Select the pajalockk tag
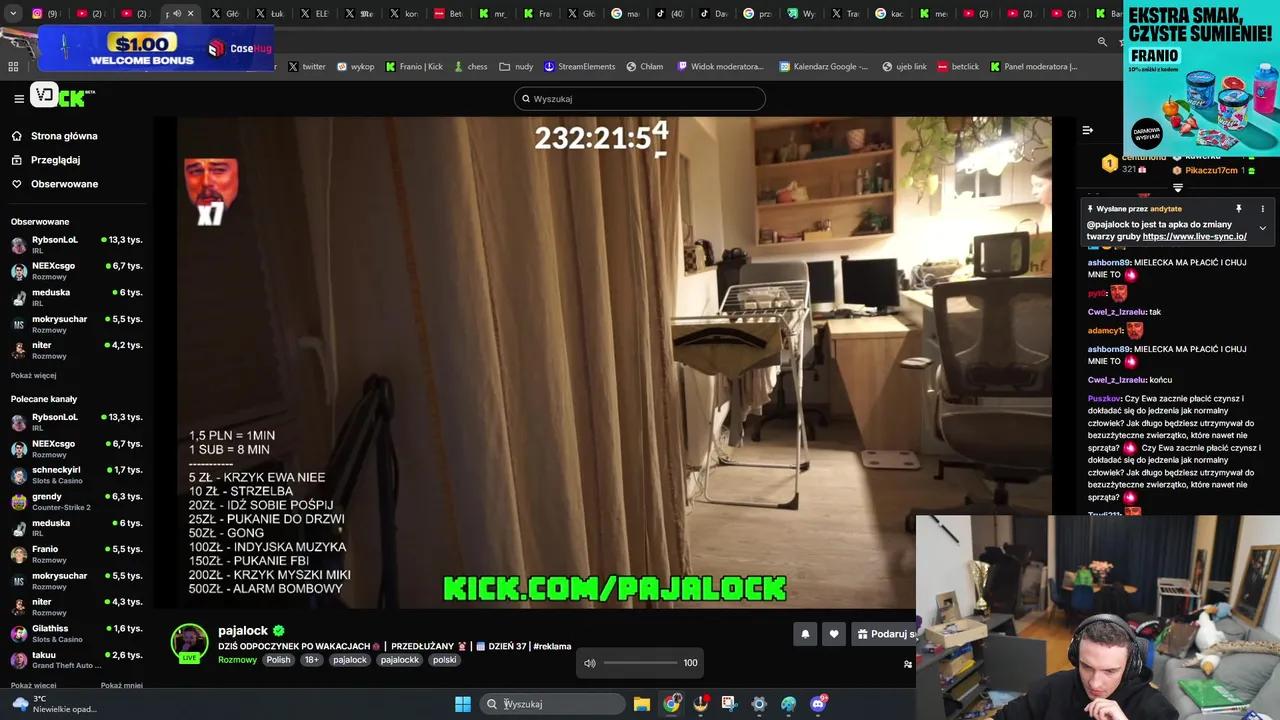Screen dimensions: 1280x720 tap(399, 660)
